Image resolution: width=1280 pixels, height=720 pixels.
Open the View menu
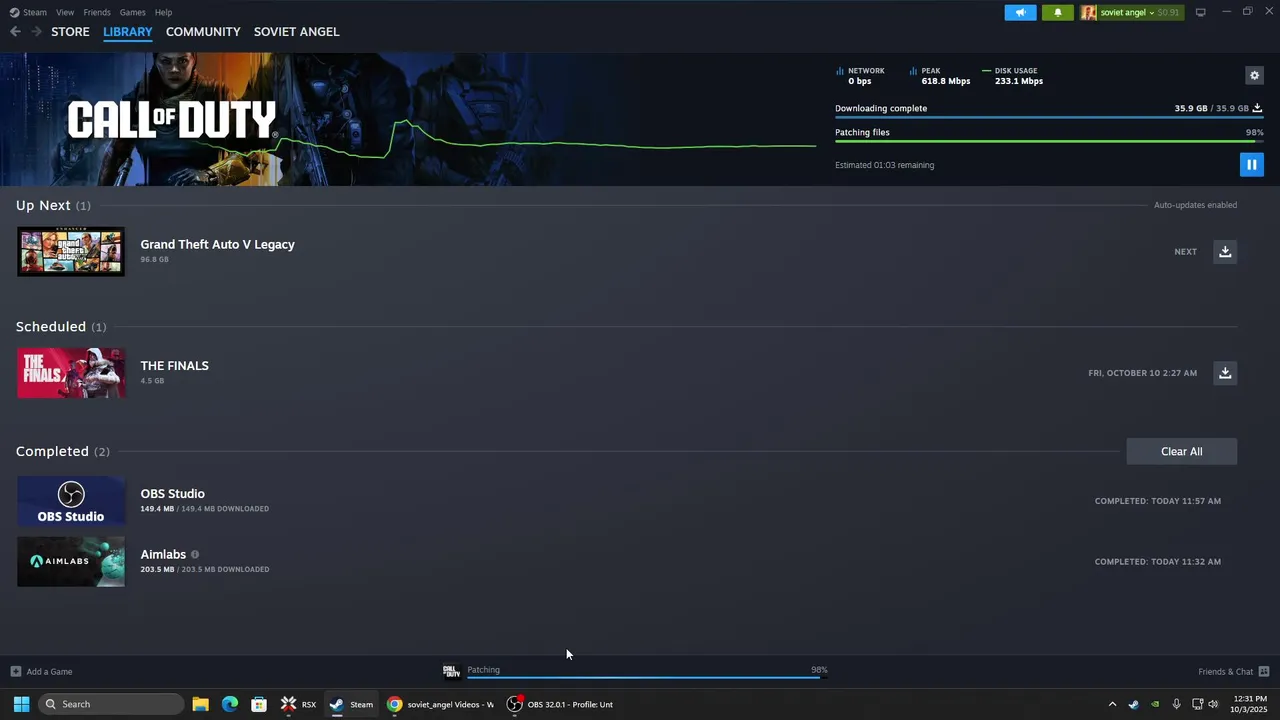(x=65, y=12)
